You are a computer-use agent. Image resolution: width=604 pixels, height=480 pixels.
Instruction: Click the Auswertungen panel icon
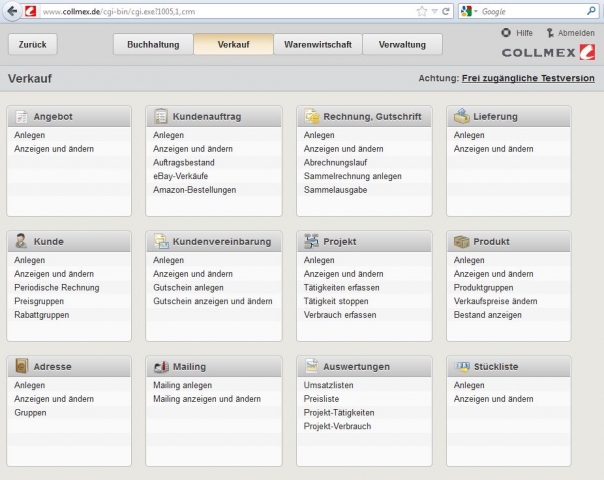coord(311,366)
